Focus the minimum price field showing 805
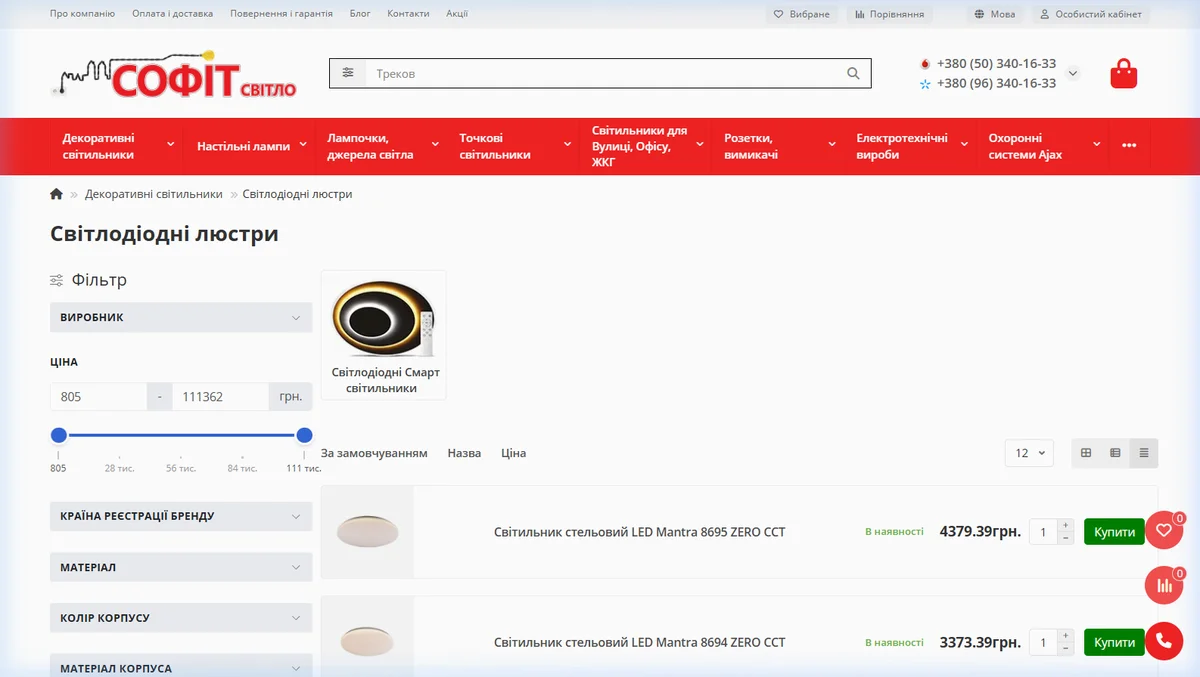1200x677 pixels. click(x=98, y=397)
